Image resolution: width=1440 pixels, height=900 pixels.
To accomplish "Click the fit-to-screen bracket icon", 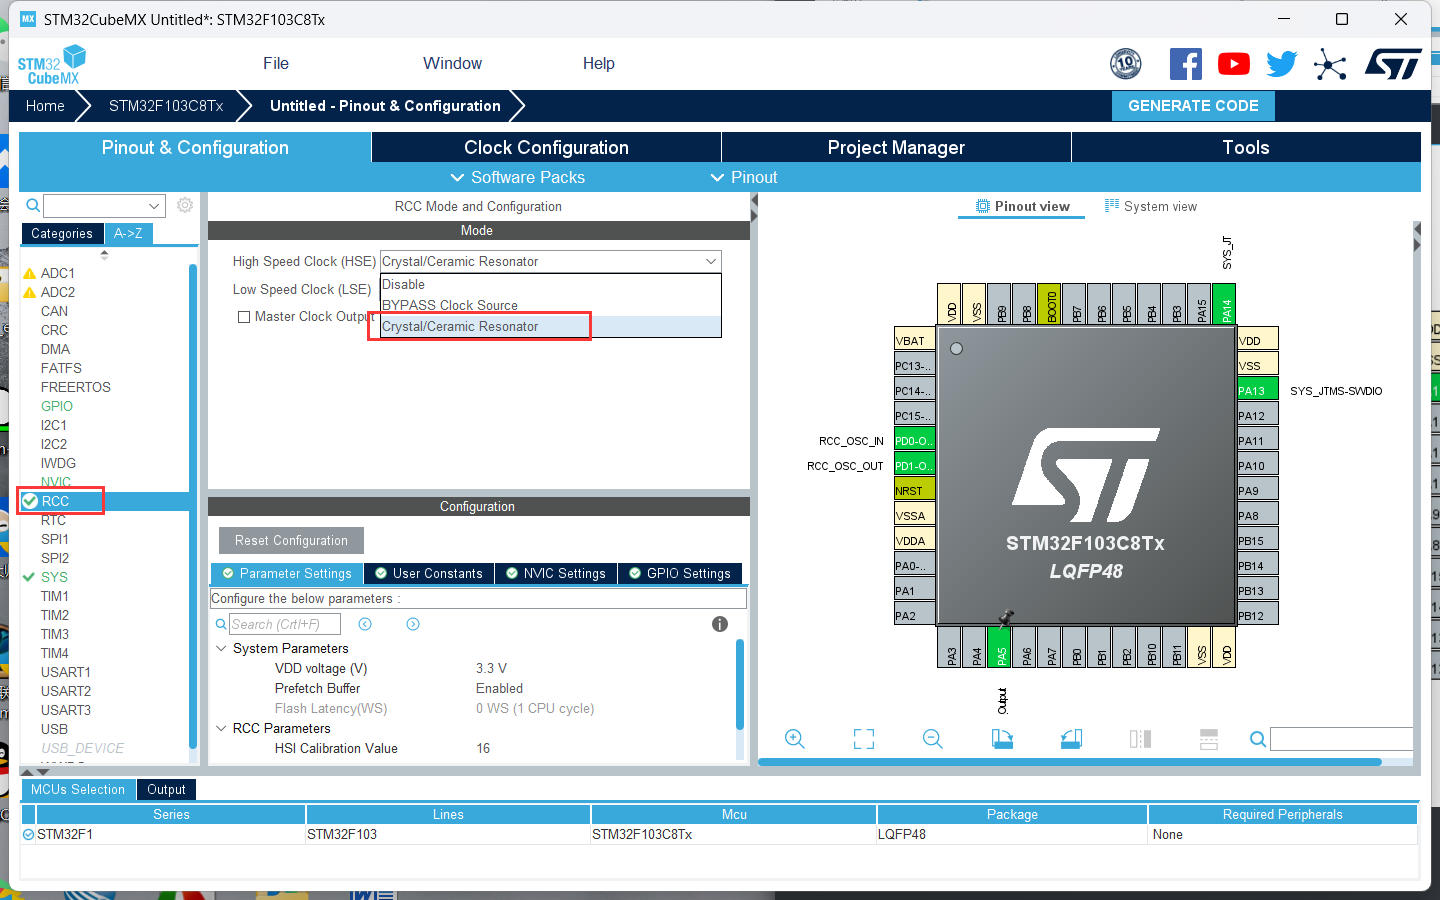I will (x=864, y=739).
